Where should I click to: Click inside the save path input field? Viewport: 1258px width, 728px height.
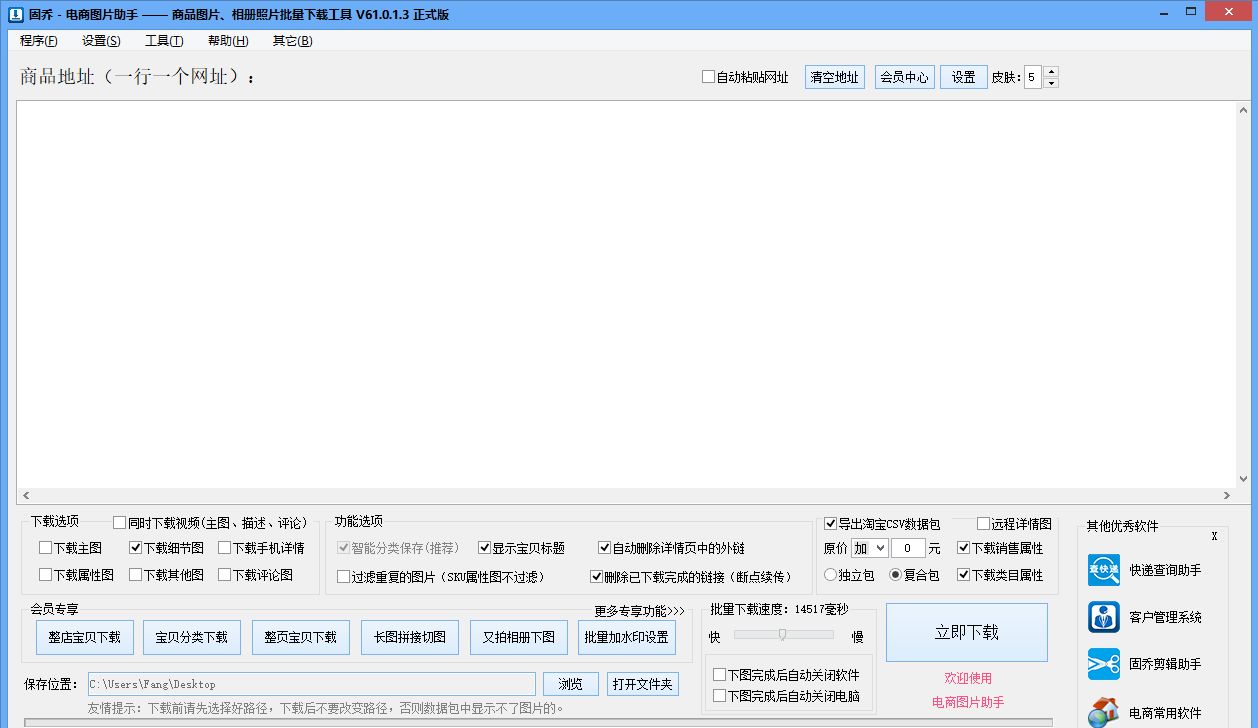click(x=310, y=684)
